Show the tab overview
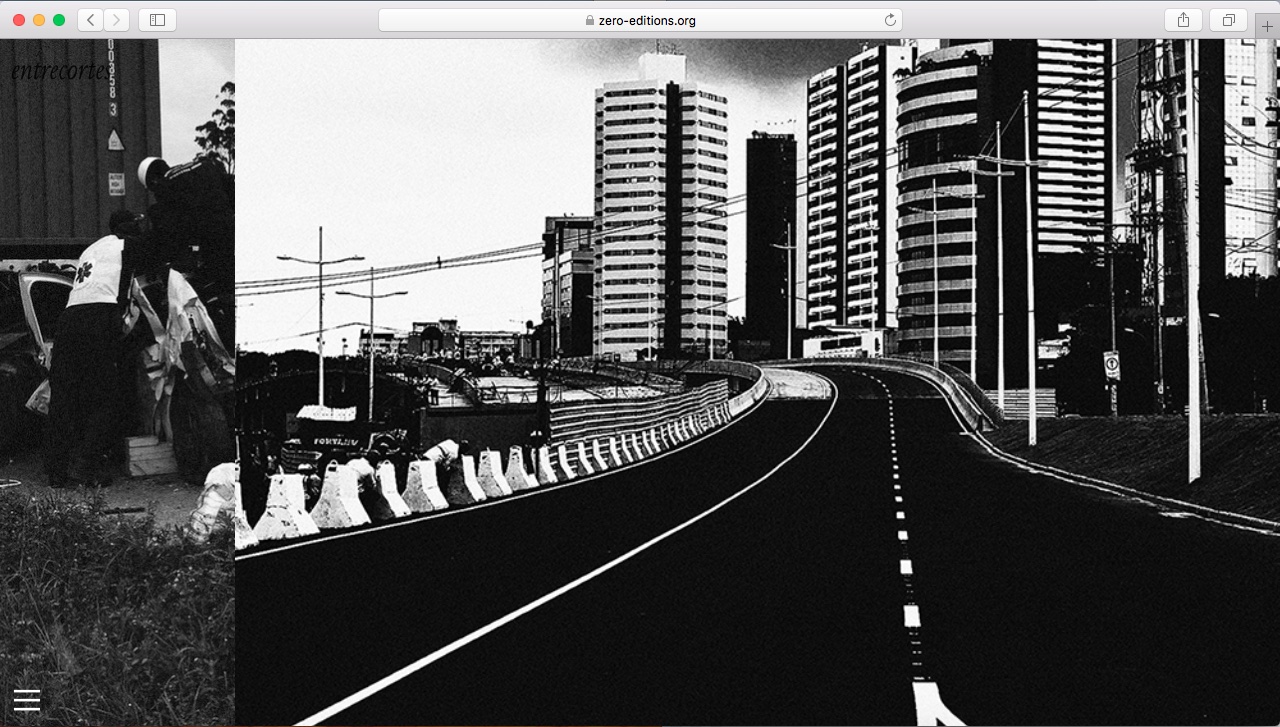The width and height of the screenshot is (1280, 727). click(x=1228, y=20)
